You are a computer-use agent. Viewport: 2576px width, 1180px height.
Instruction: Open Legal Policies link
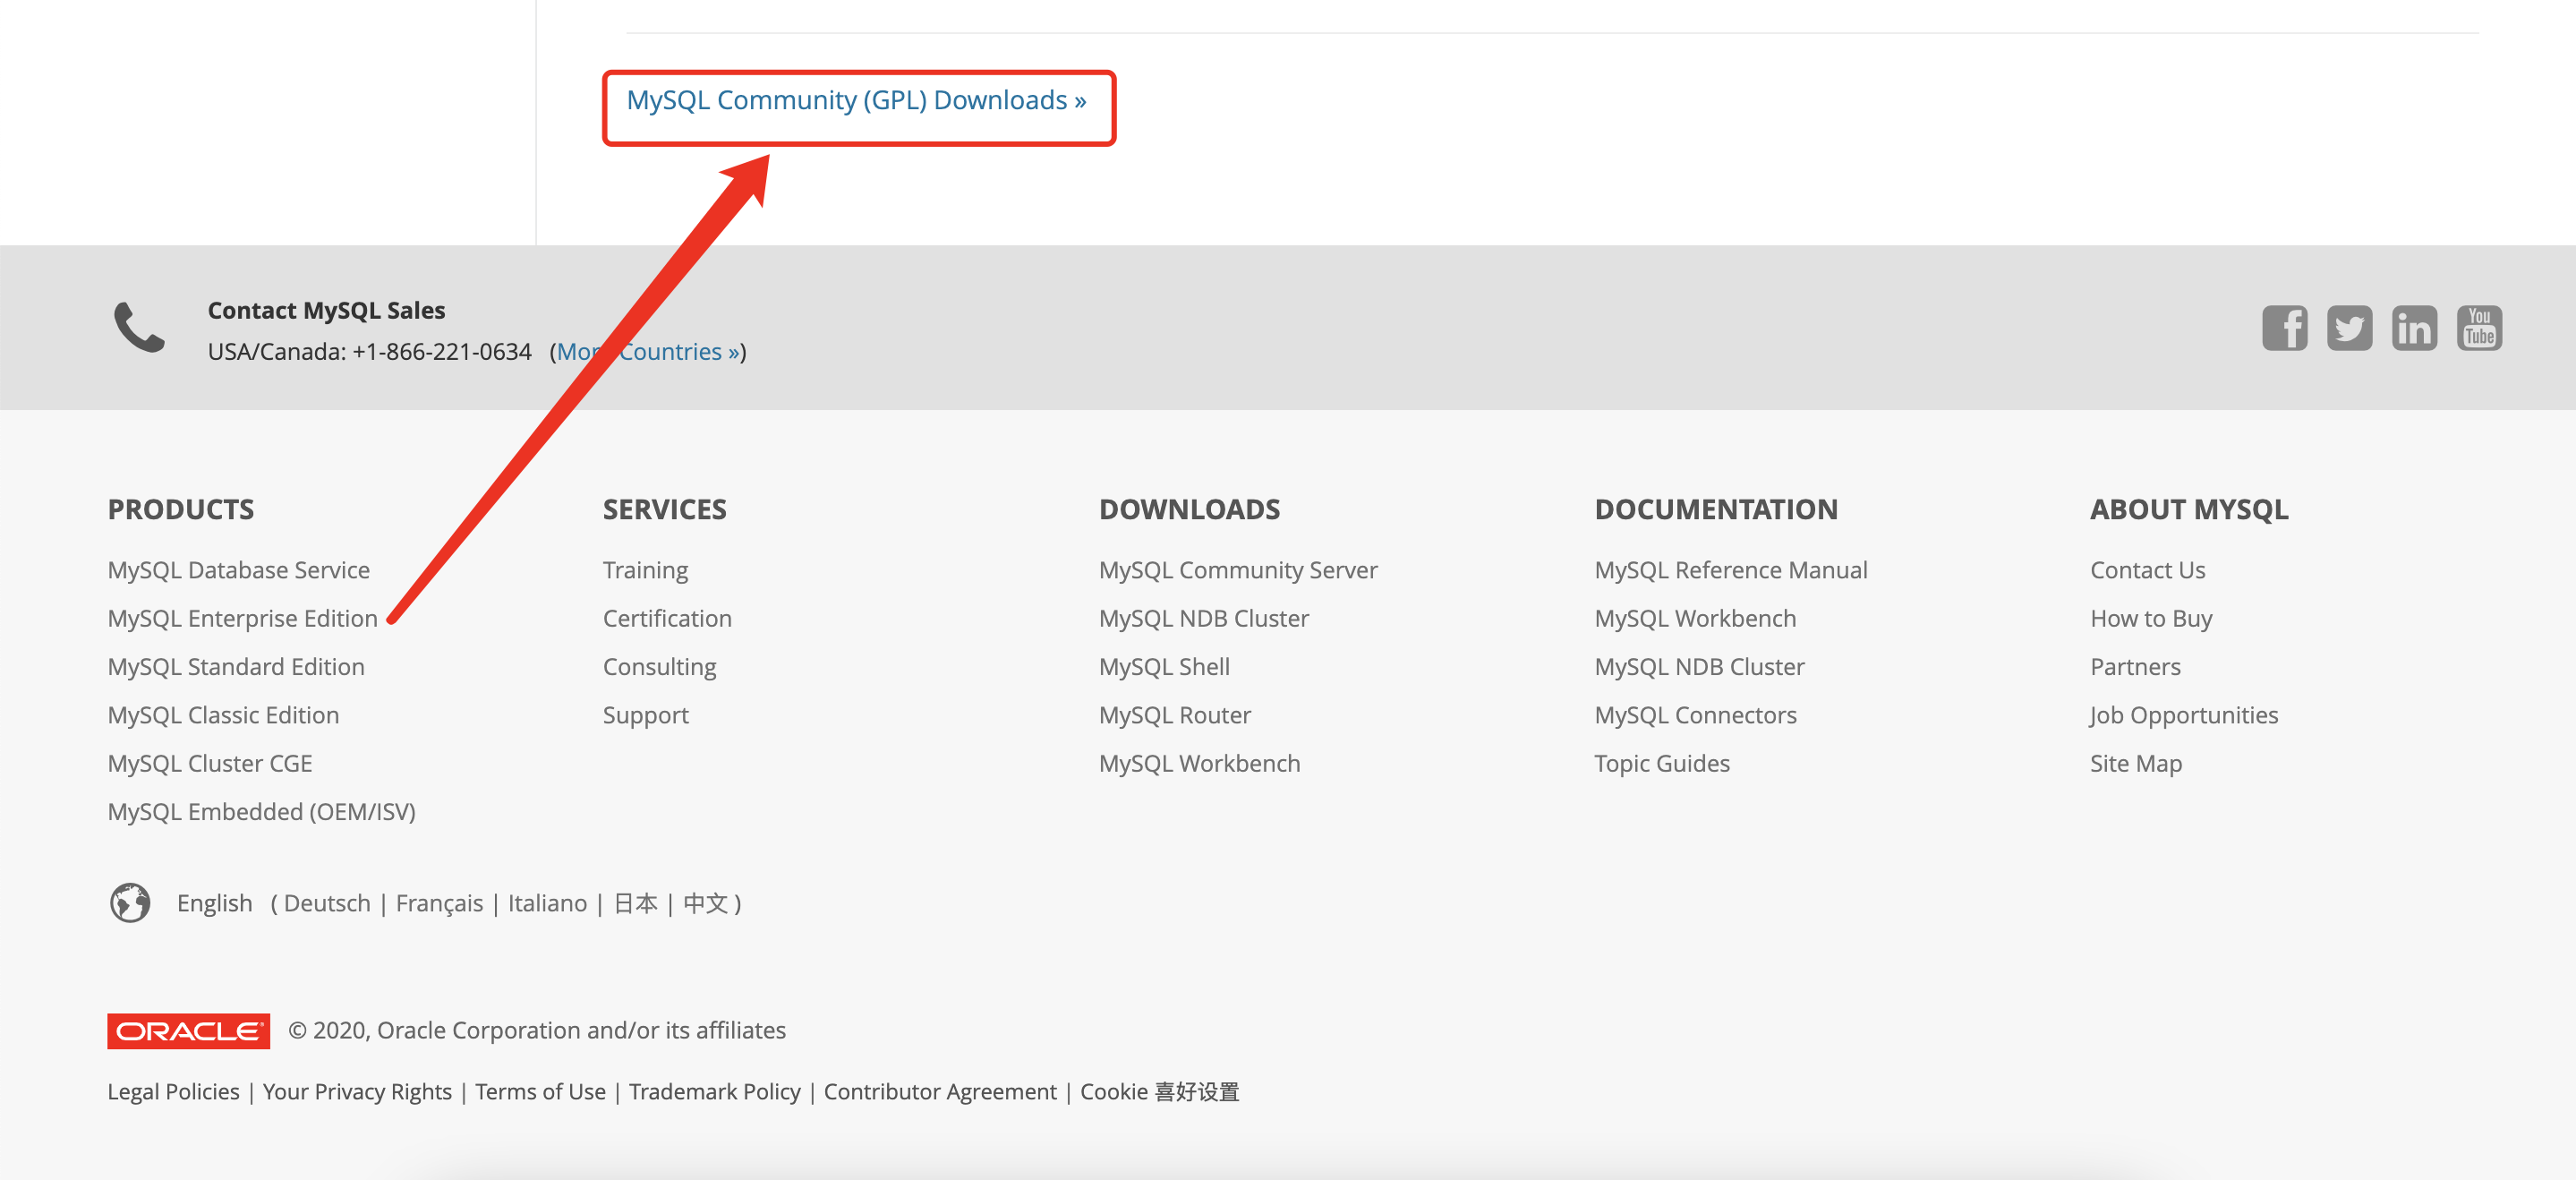pyautogui.click(x=174, y=1092)
